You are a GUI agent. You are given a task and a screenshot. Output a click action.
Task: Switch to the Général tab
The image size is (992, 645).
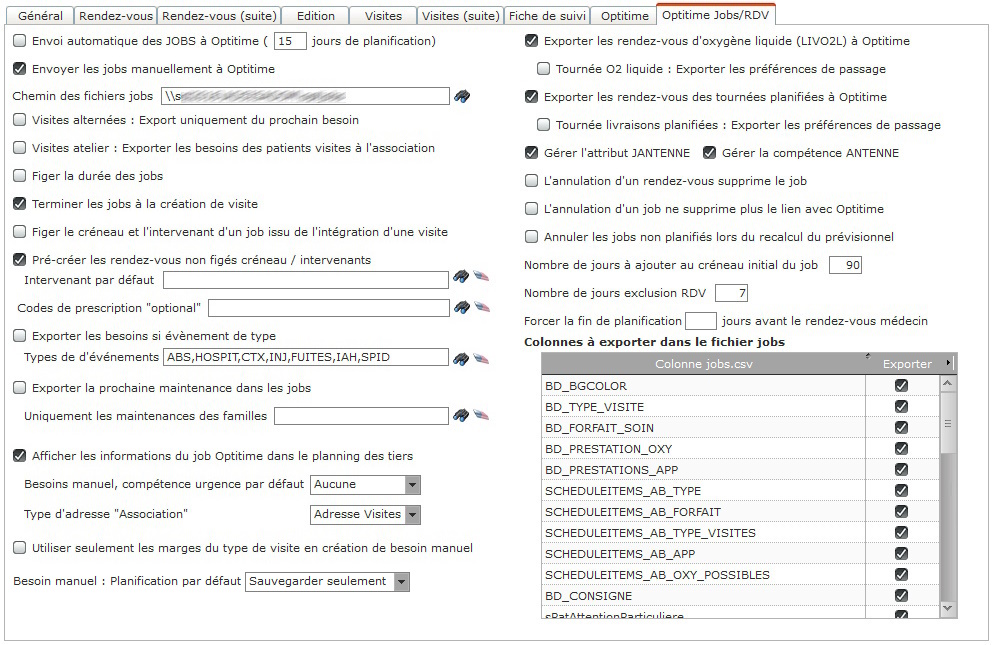point(40,16)
